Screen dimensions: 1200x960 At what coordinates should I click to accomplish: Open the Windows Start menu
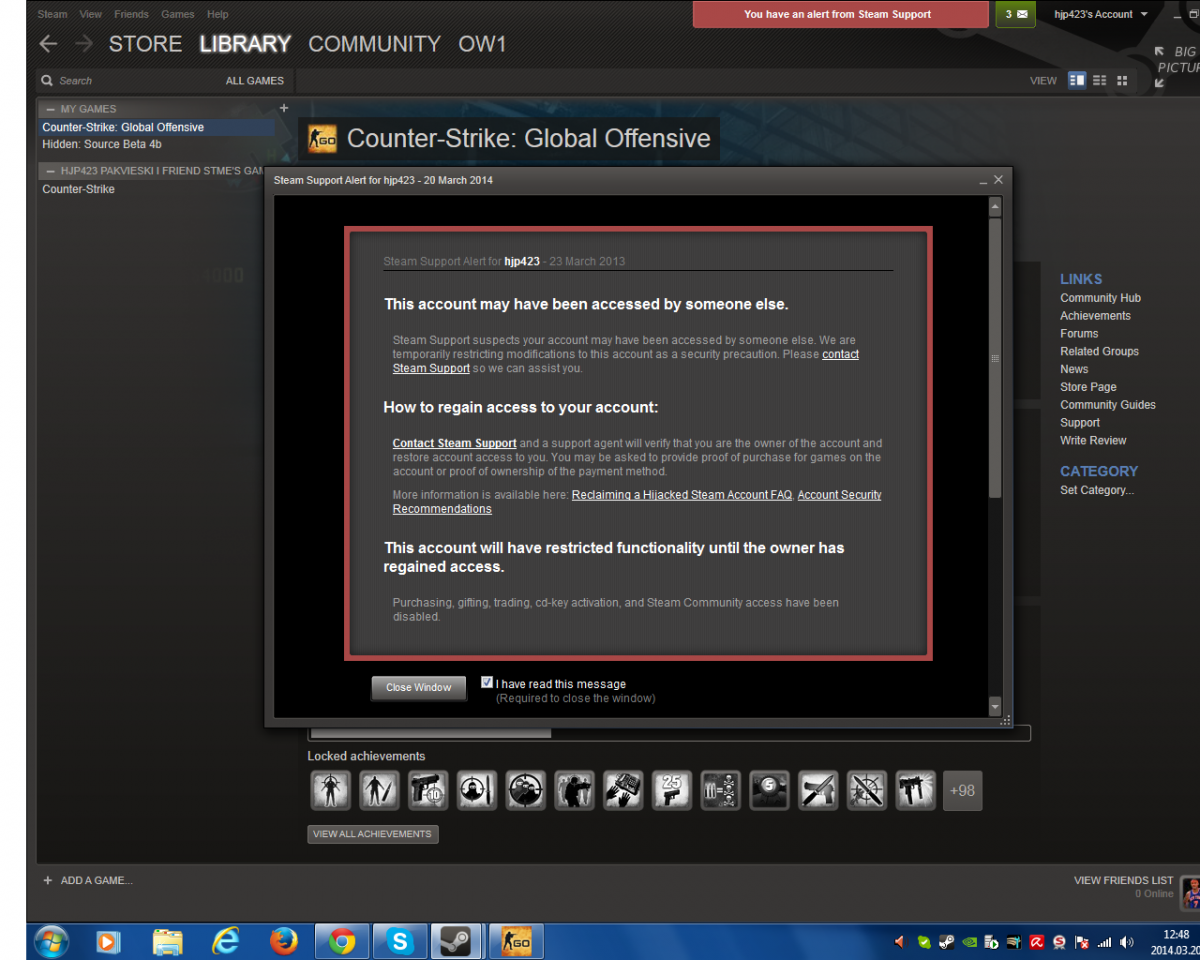click(51, 941)
